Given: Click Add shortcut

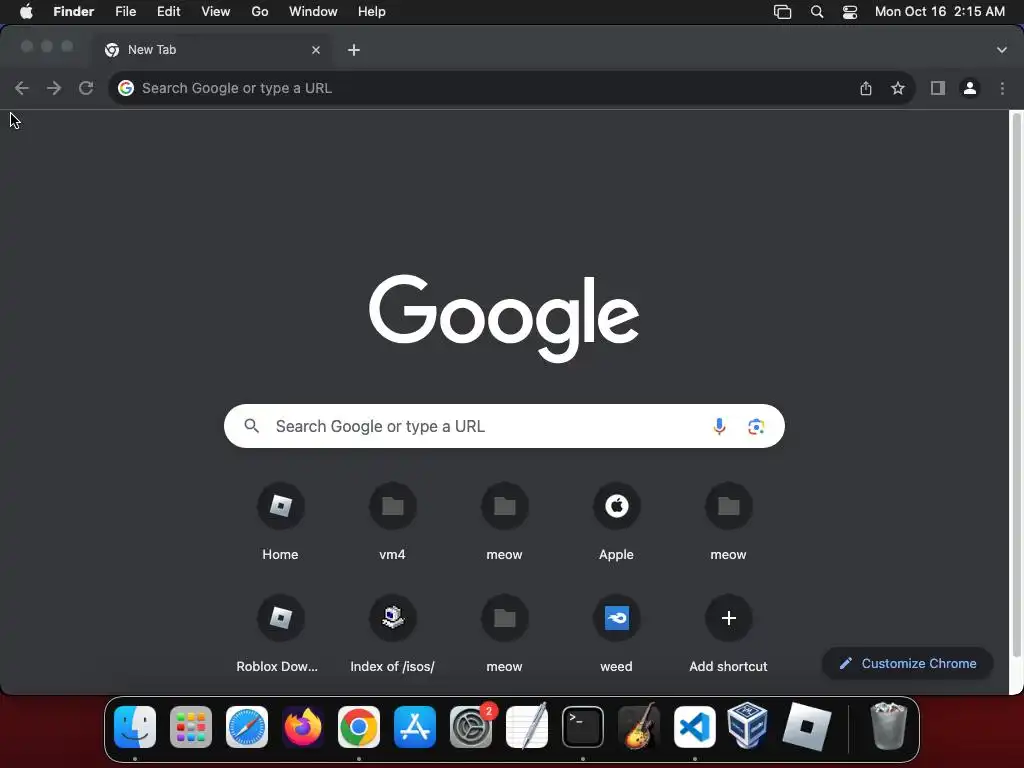Looking at the screenshot, I should tap(728, 634).
